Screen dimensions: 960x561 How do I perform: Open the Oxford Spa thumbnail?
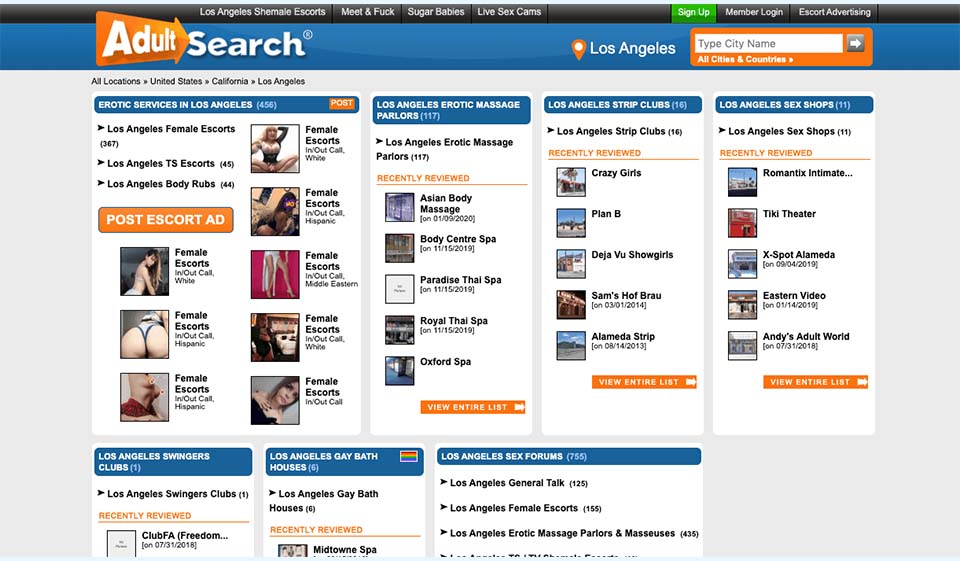[x=399, y=371]
